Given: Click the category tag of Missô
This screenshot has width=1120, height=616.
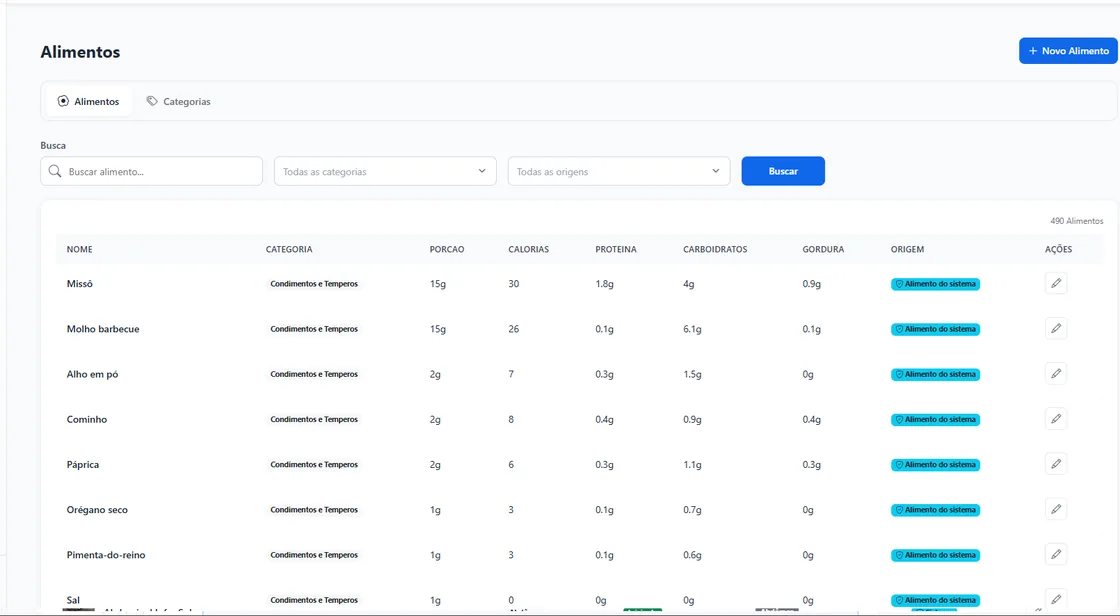Looking at the screenshot, I should tap(314, 284).
